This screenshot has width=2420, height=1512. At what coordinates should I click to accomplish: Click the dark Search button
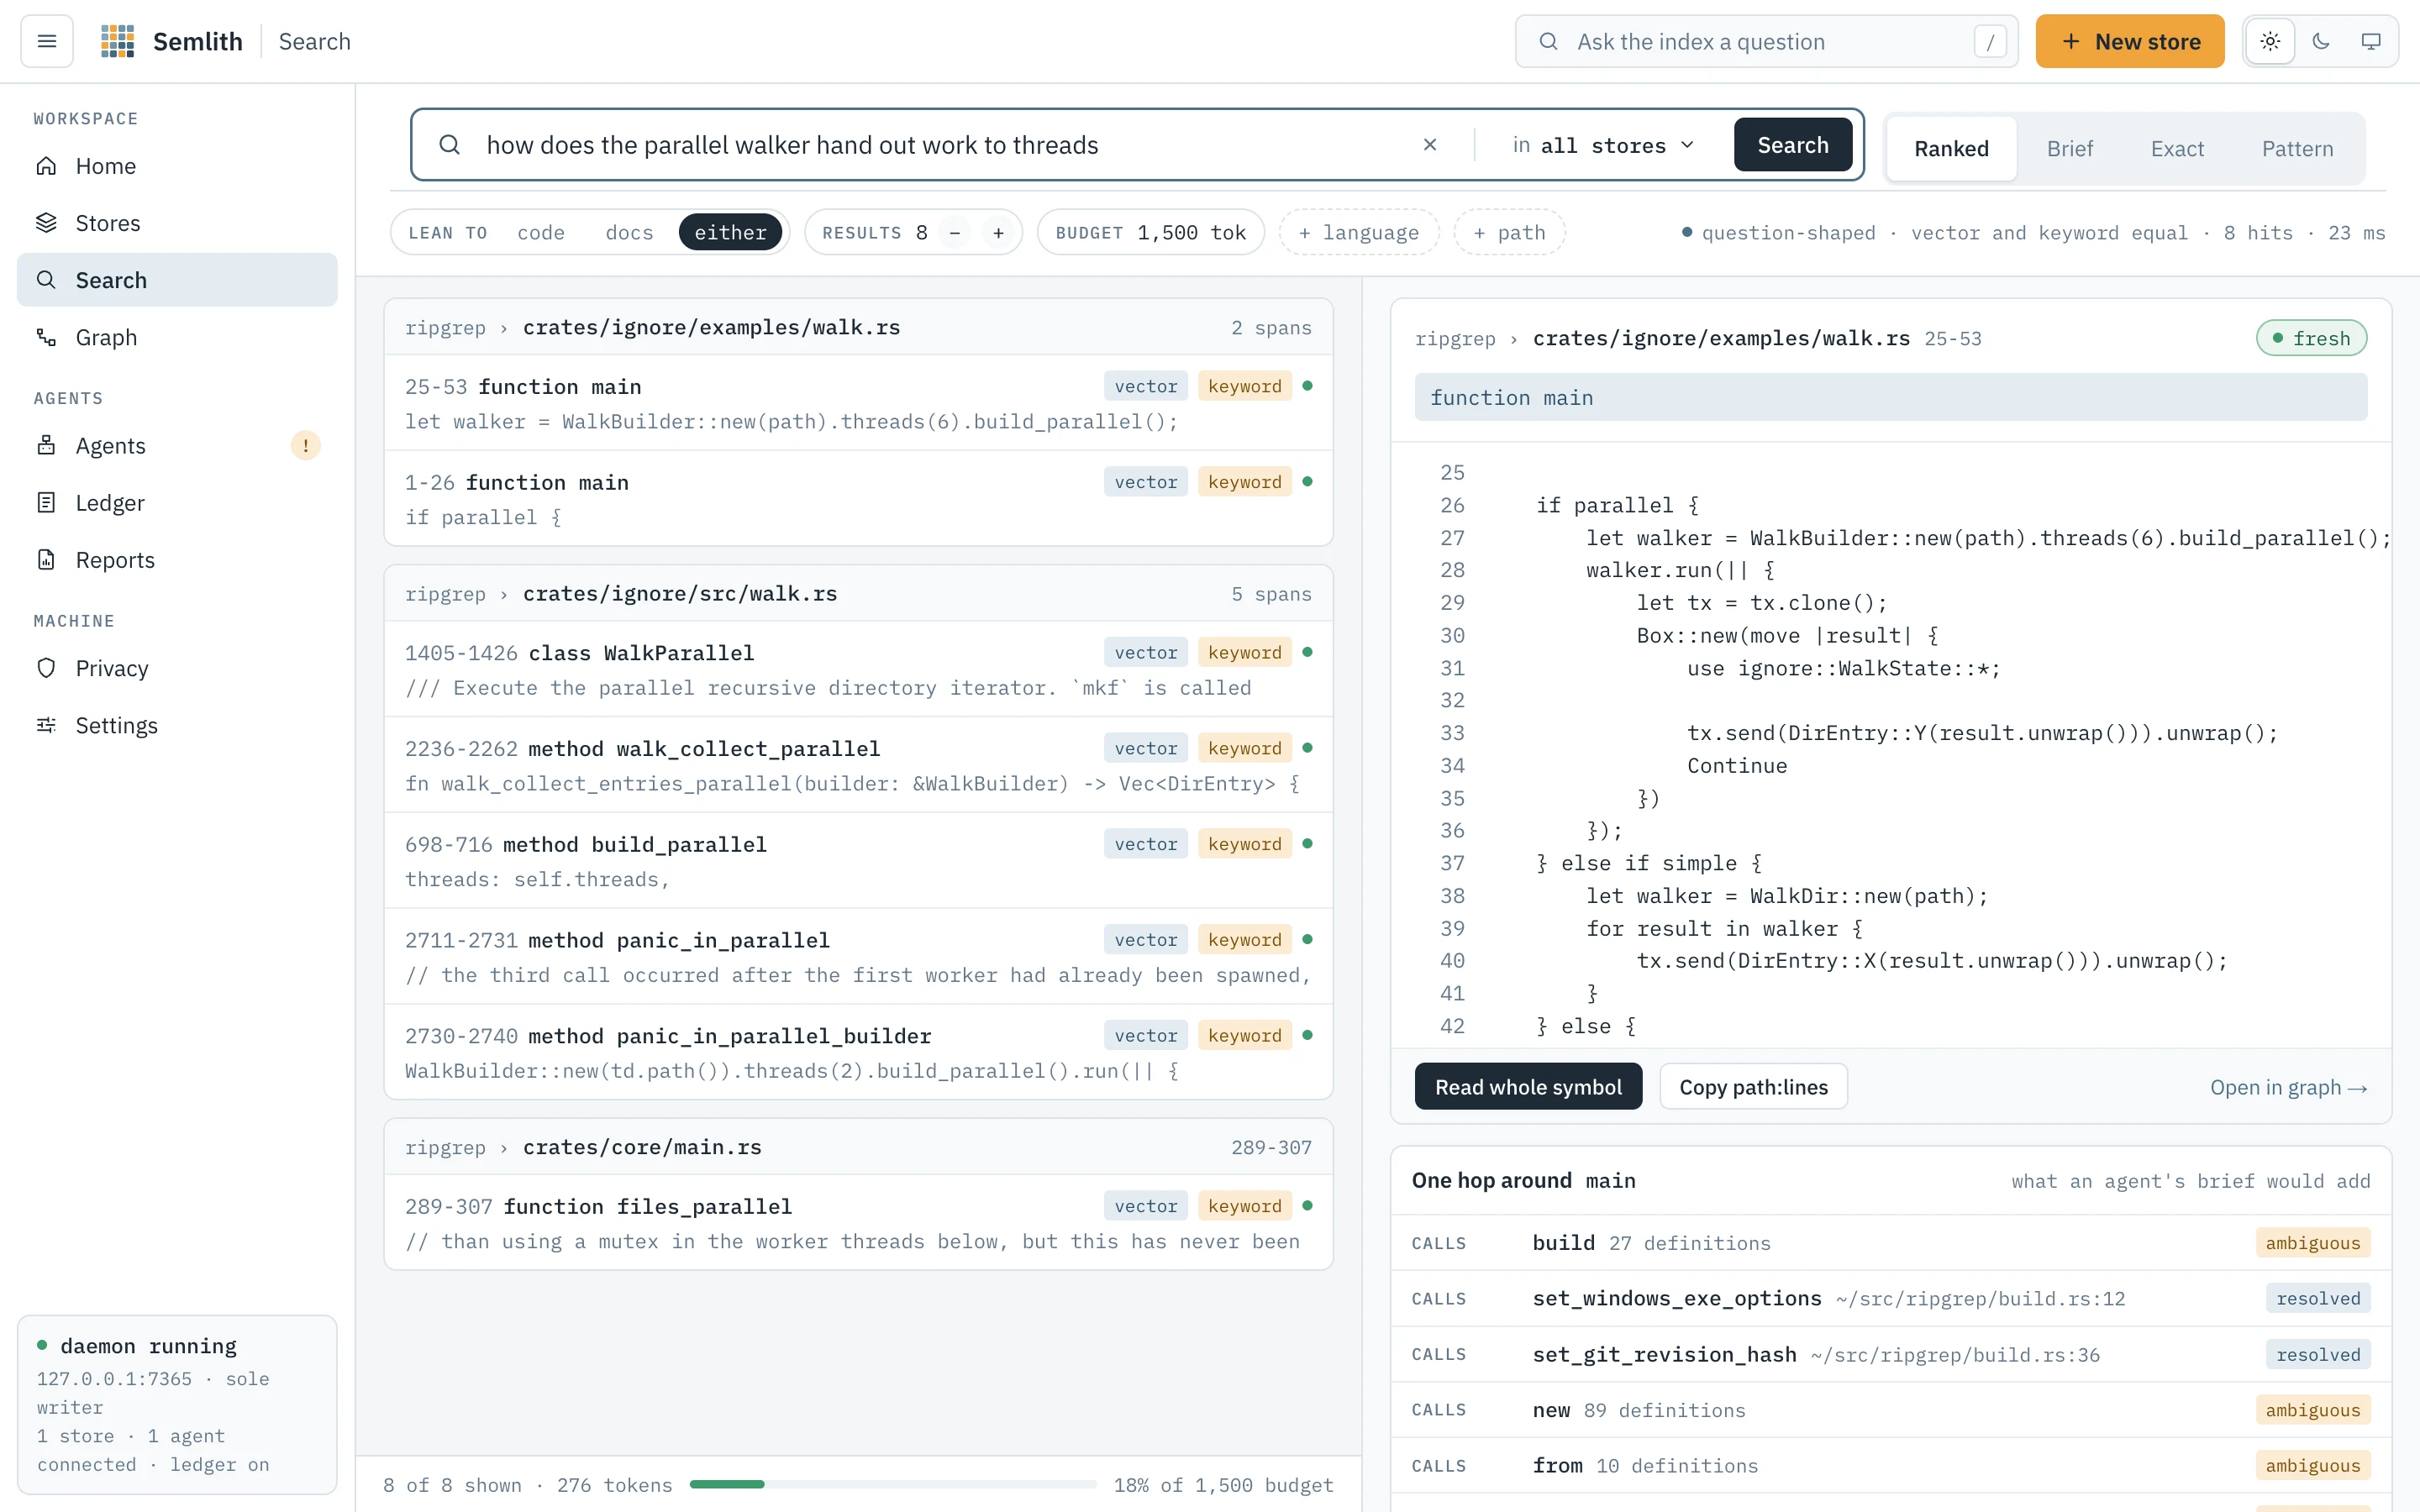1793,145
